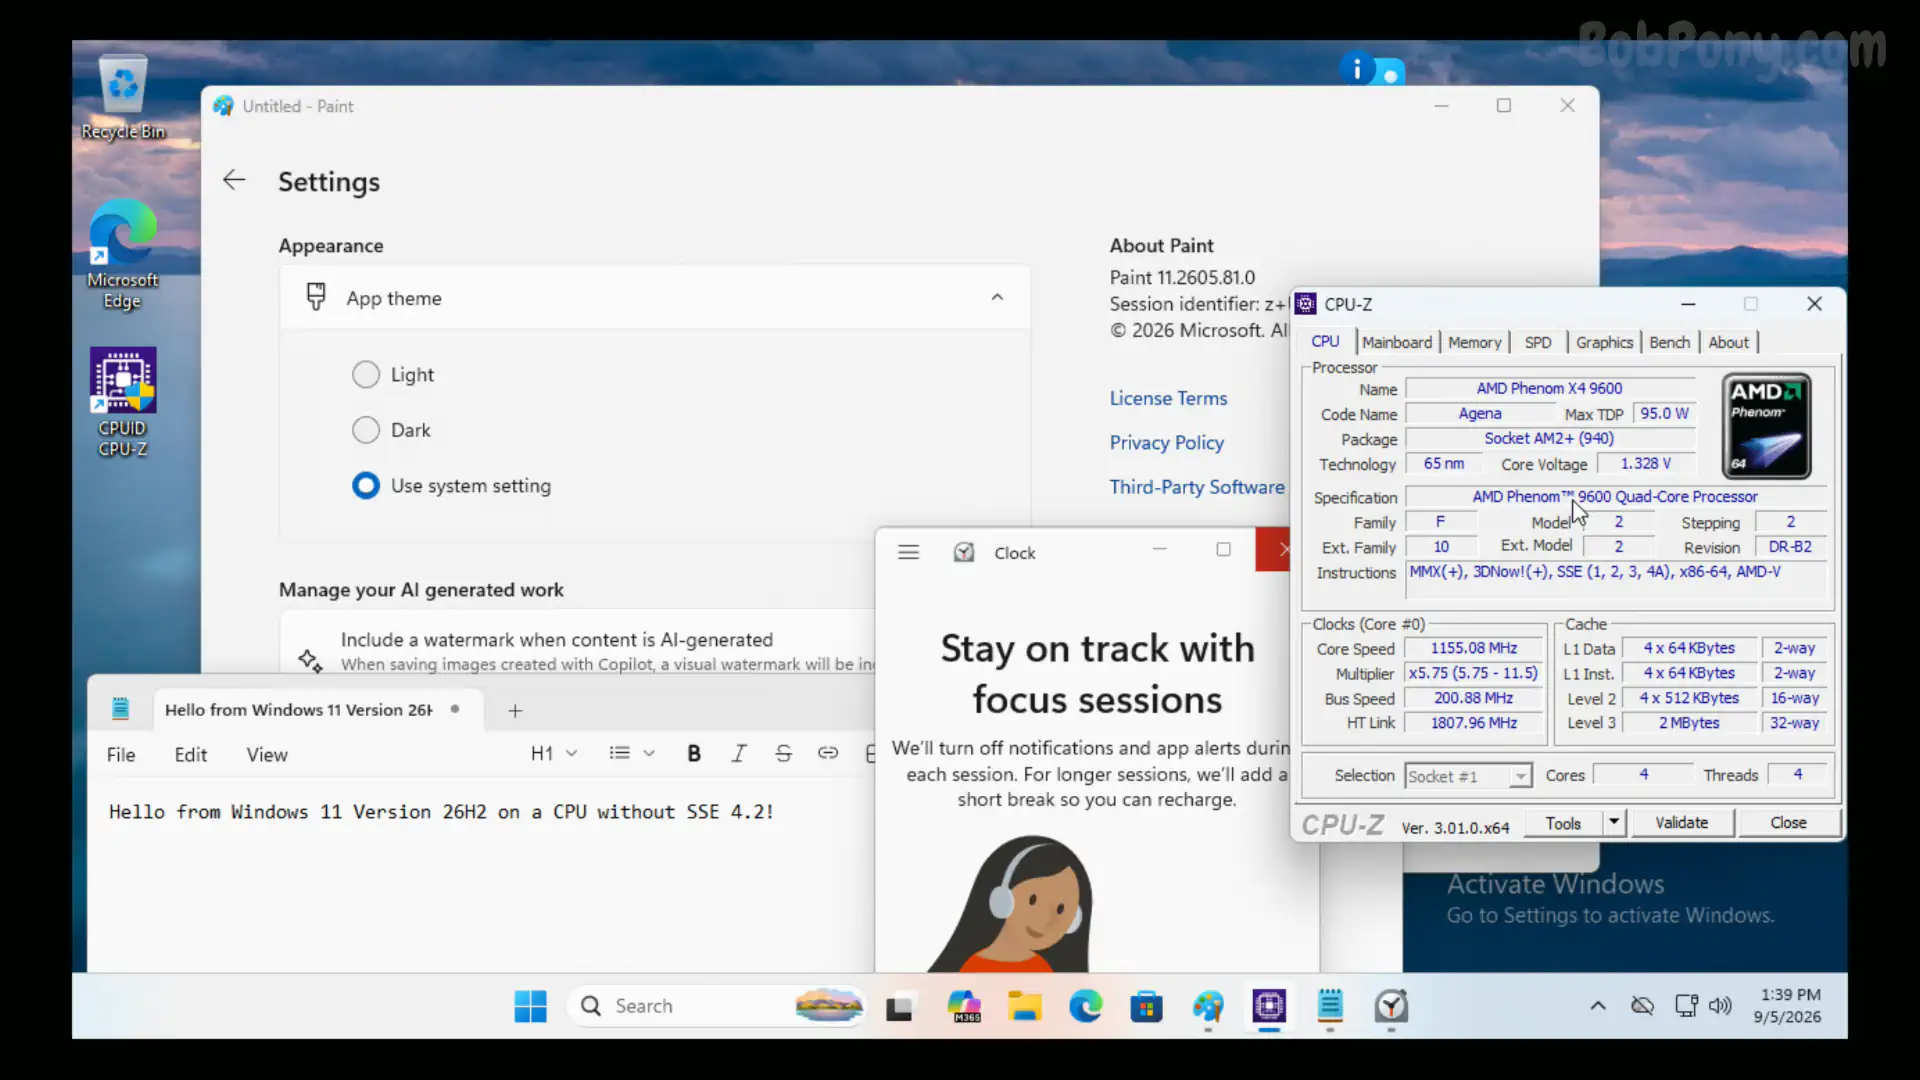Switch to the CPU tab in CPU-Z

(x=1326, y=342)
